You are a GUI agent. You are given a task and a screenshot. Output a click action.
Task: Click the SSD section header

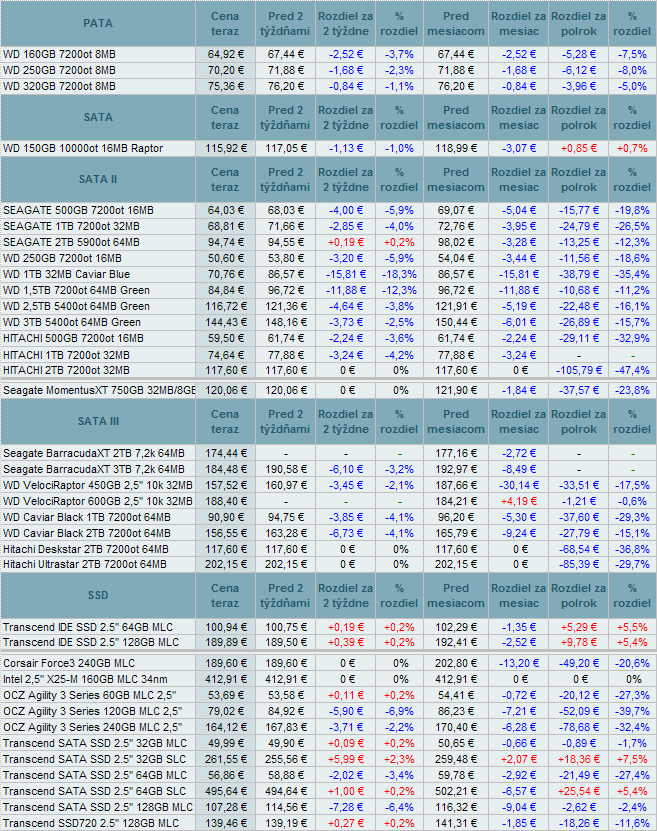tap(98, 595)
